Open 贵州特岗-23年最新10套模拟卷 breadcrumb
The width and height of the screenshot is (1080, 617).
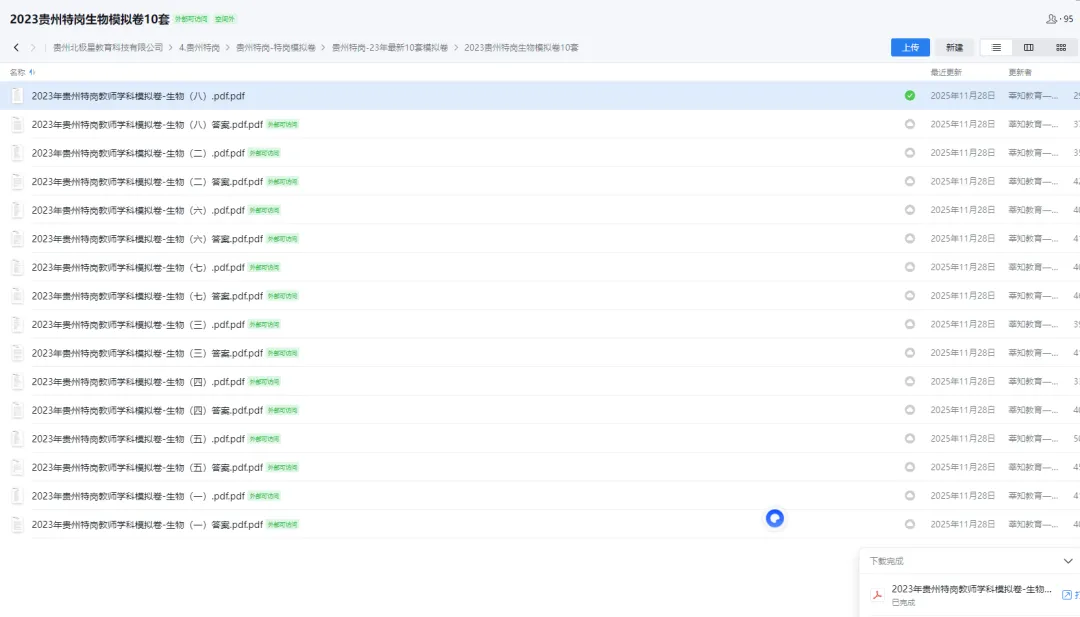[390, 48]
